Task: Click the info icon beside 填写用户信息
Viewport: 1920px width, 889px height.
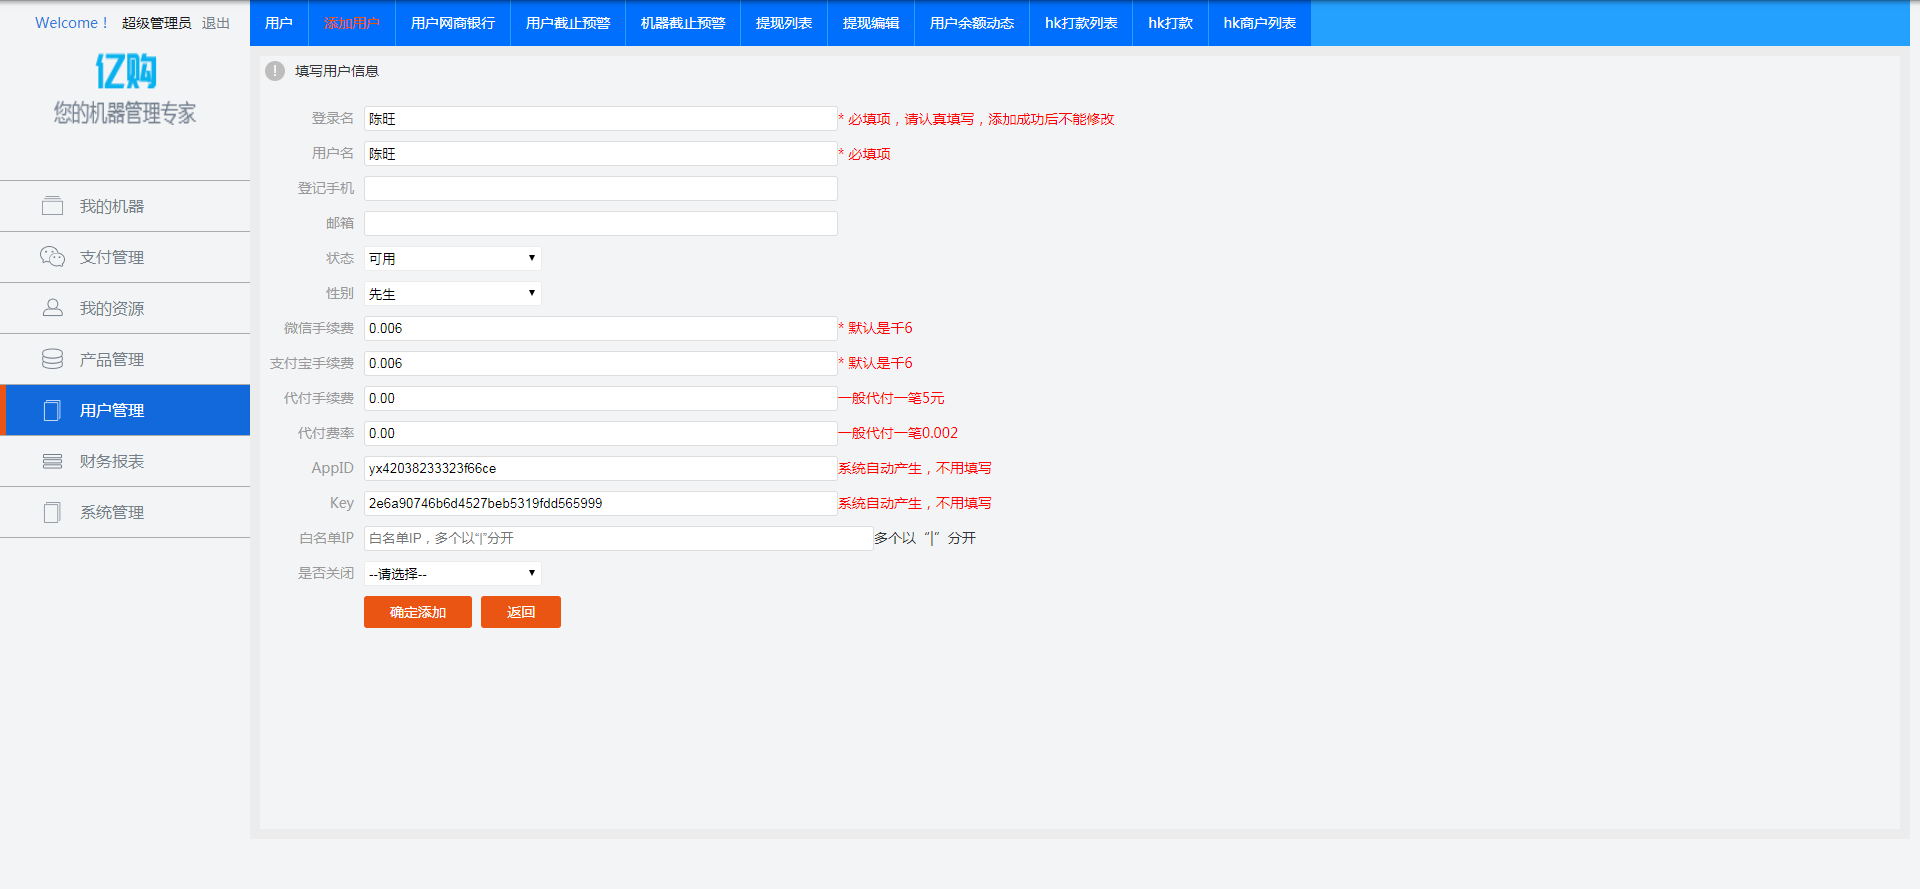Action: (x=275, y=71)
